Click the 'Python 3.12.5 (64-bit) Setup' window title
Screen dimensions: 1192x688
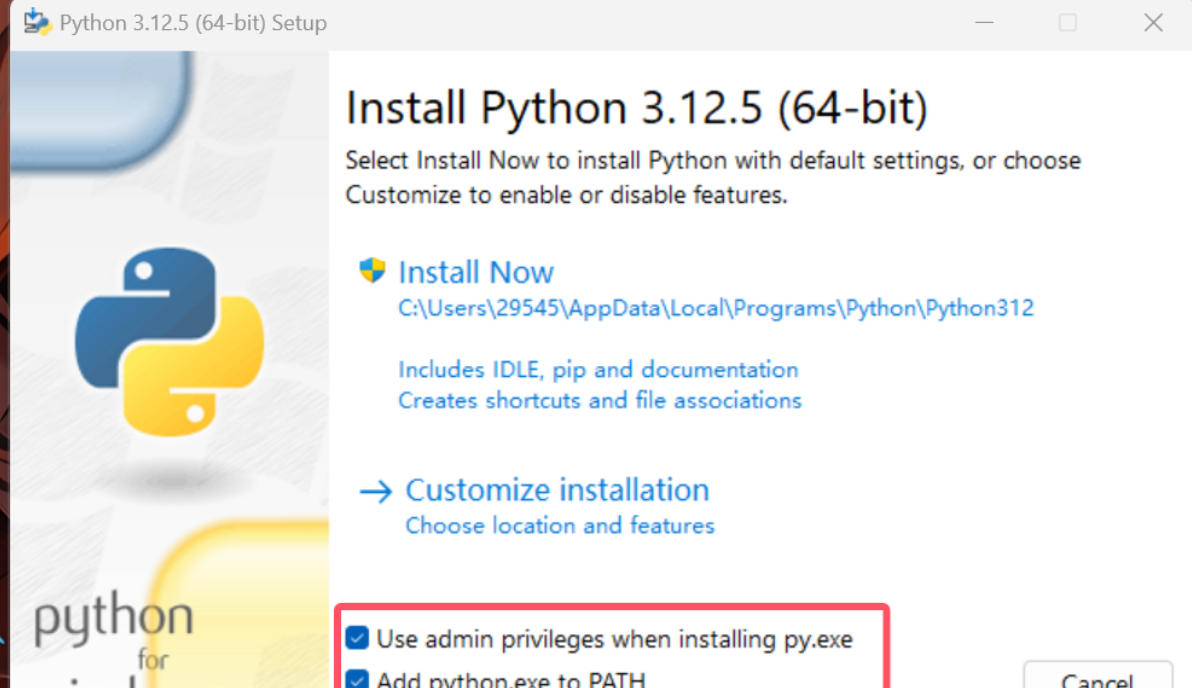pos(193,22)
